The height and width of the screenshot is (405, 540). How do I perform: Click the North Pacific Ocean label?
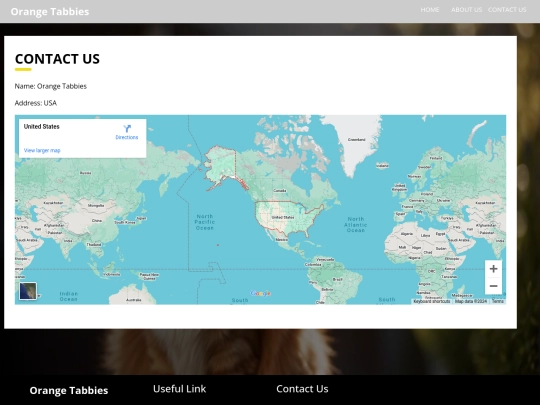click(205, 222)
